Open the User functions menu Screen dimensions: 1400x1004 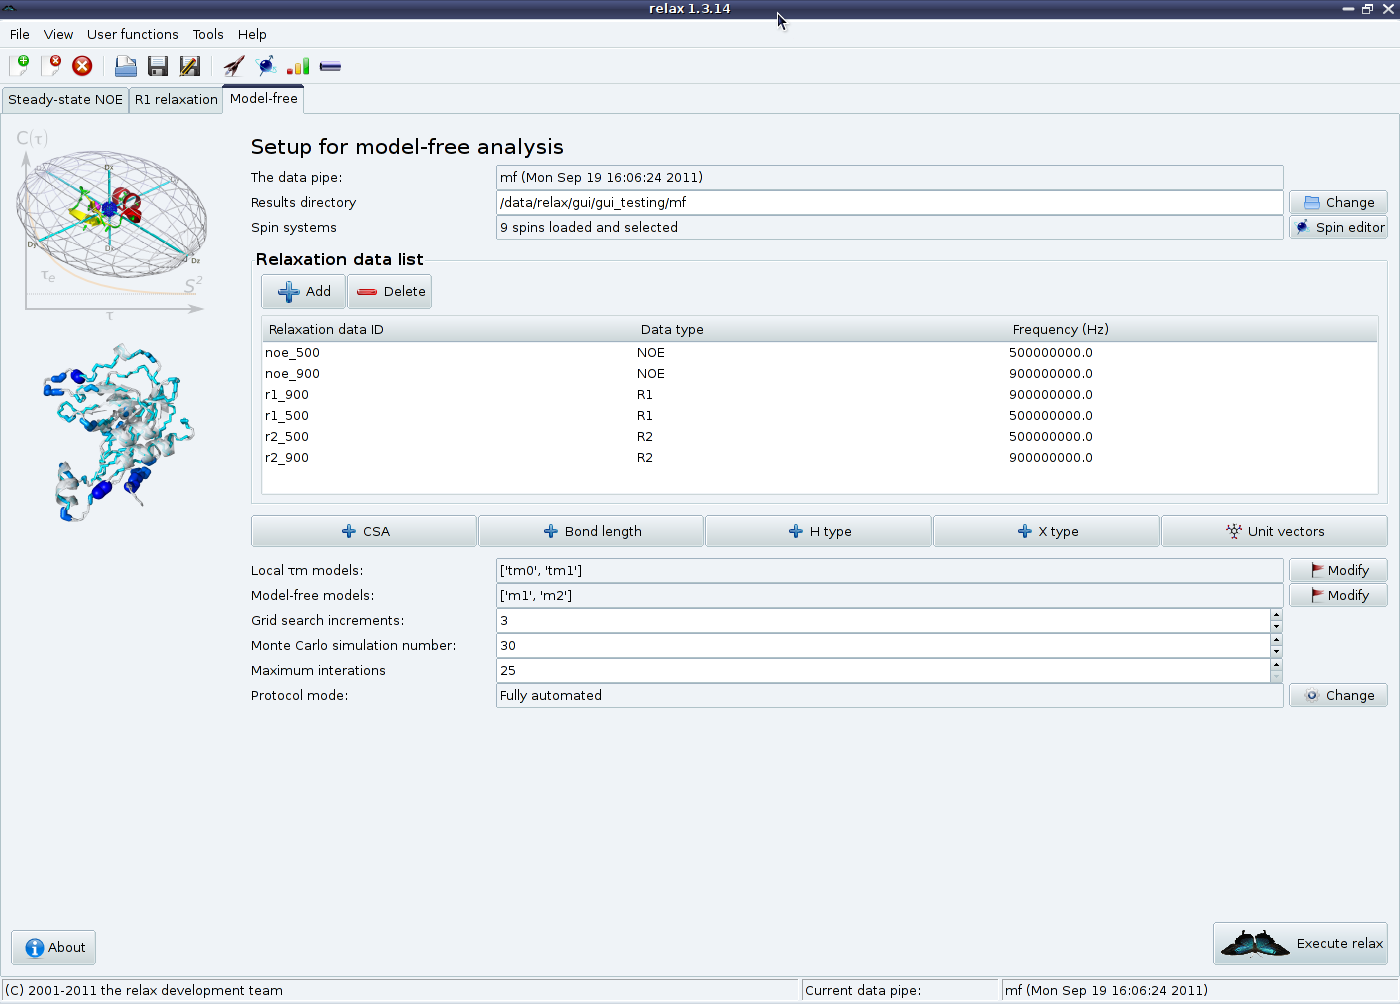(x=132, y=34)
